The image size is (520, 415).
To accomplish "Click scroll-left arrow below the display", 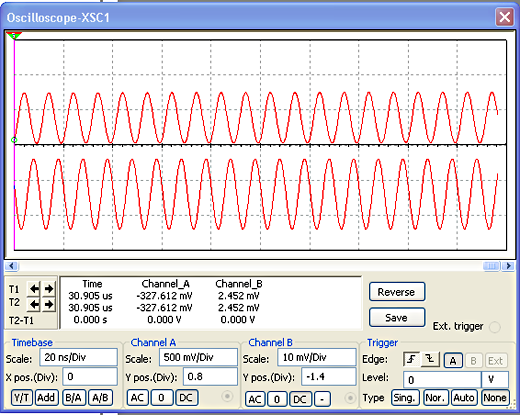I will (x=12, y=266).
